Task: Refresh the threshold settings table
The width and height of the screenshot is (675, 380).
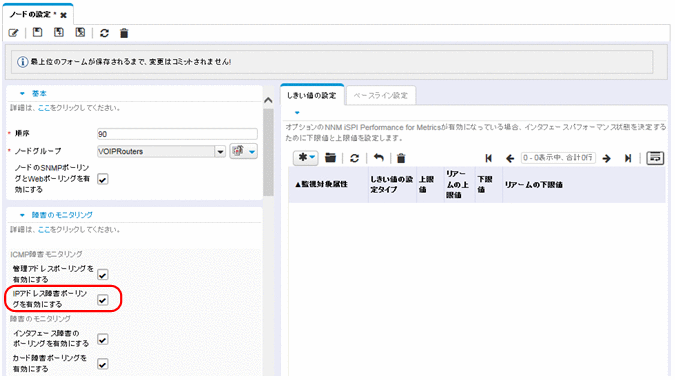Action: click(x=354, y=158)
